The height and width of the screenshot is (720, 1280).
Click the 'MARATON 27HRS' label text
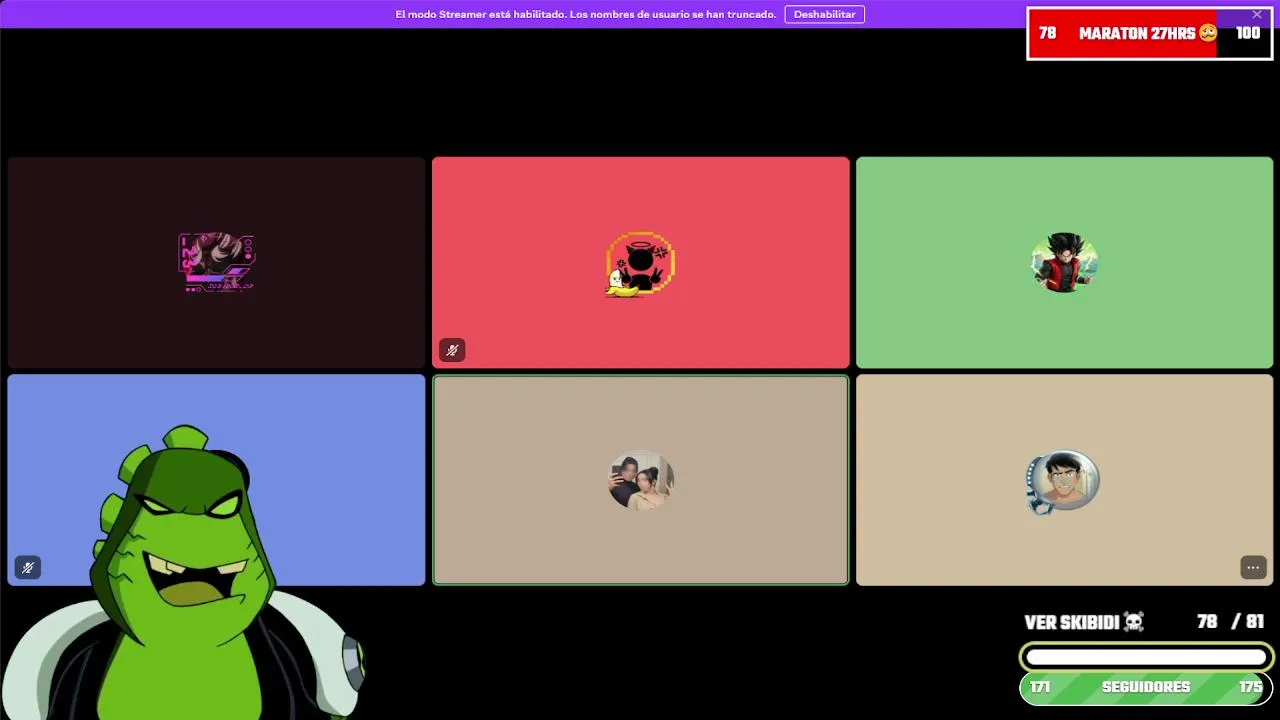pos(1137,33)
